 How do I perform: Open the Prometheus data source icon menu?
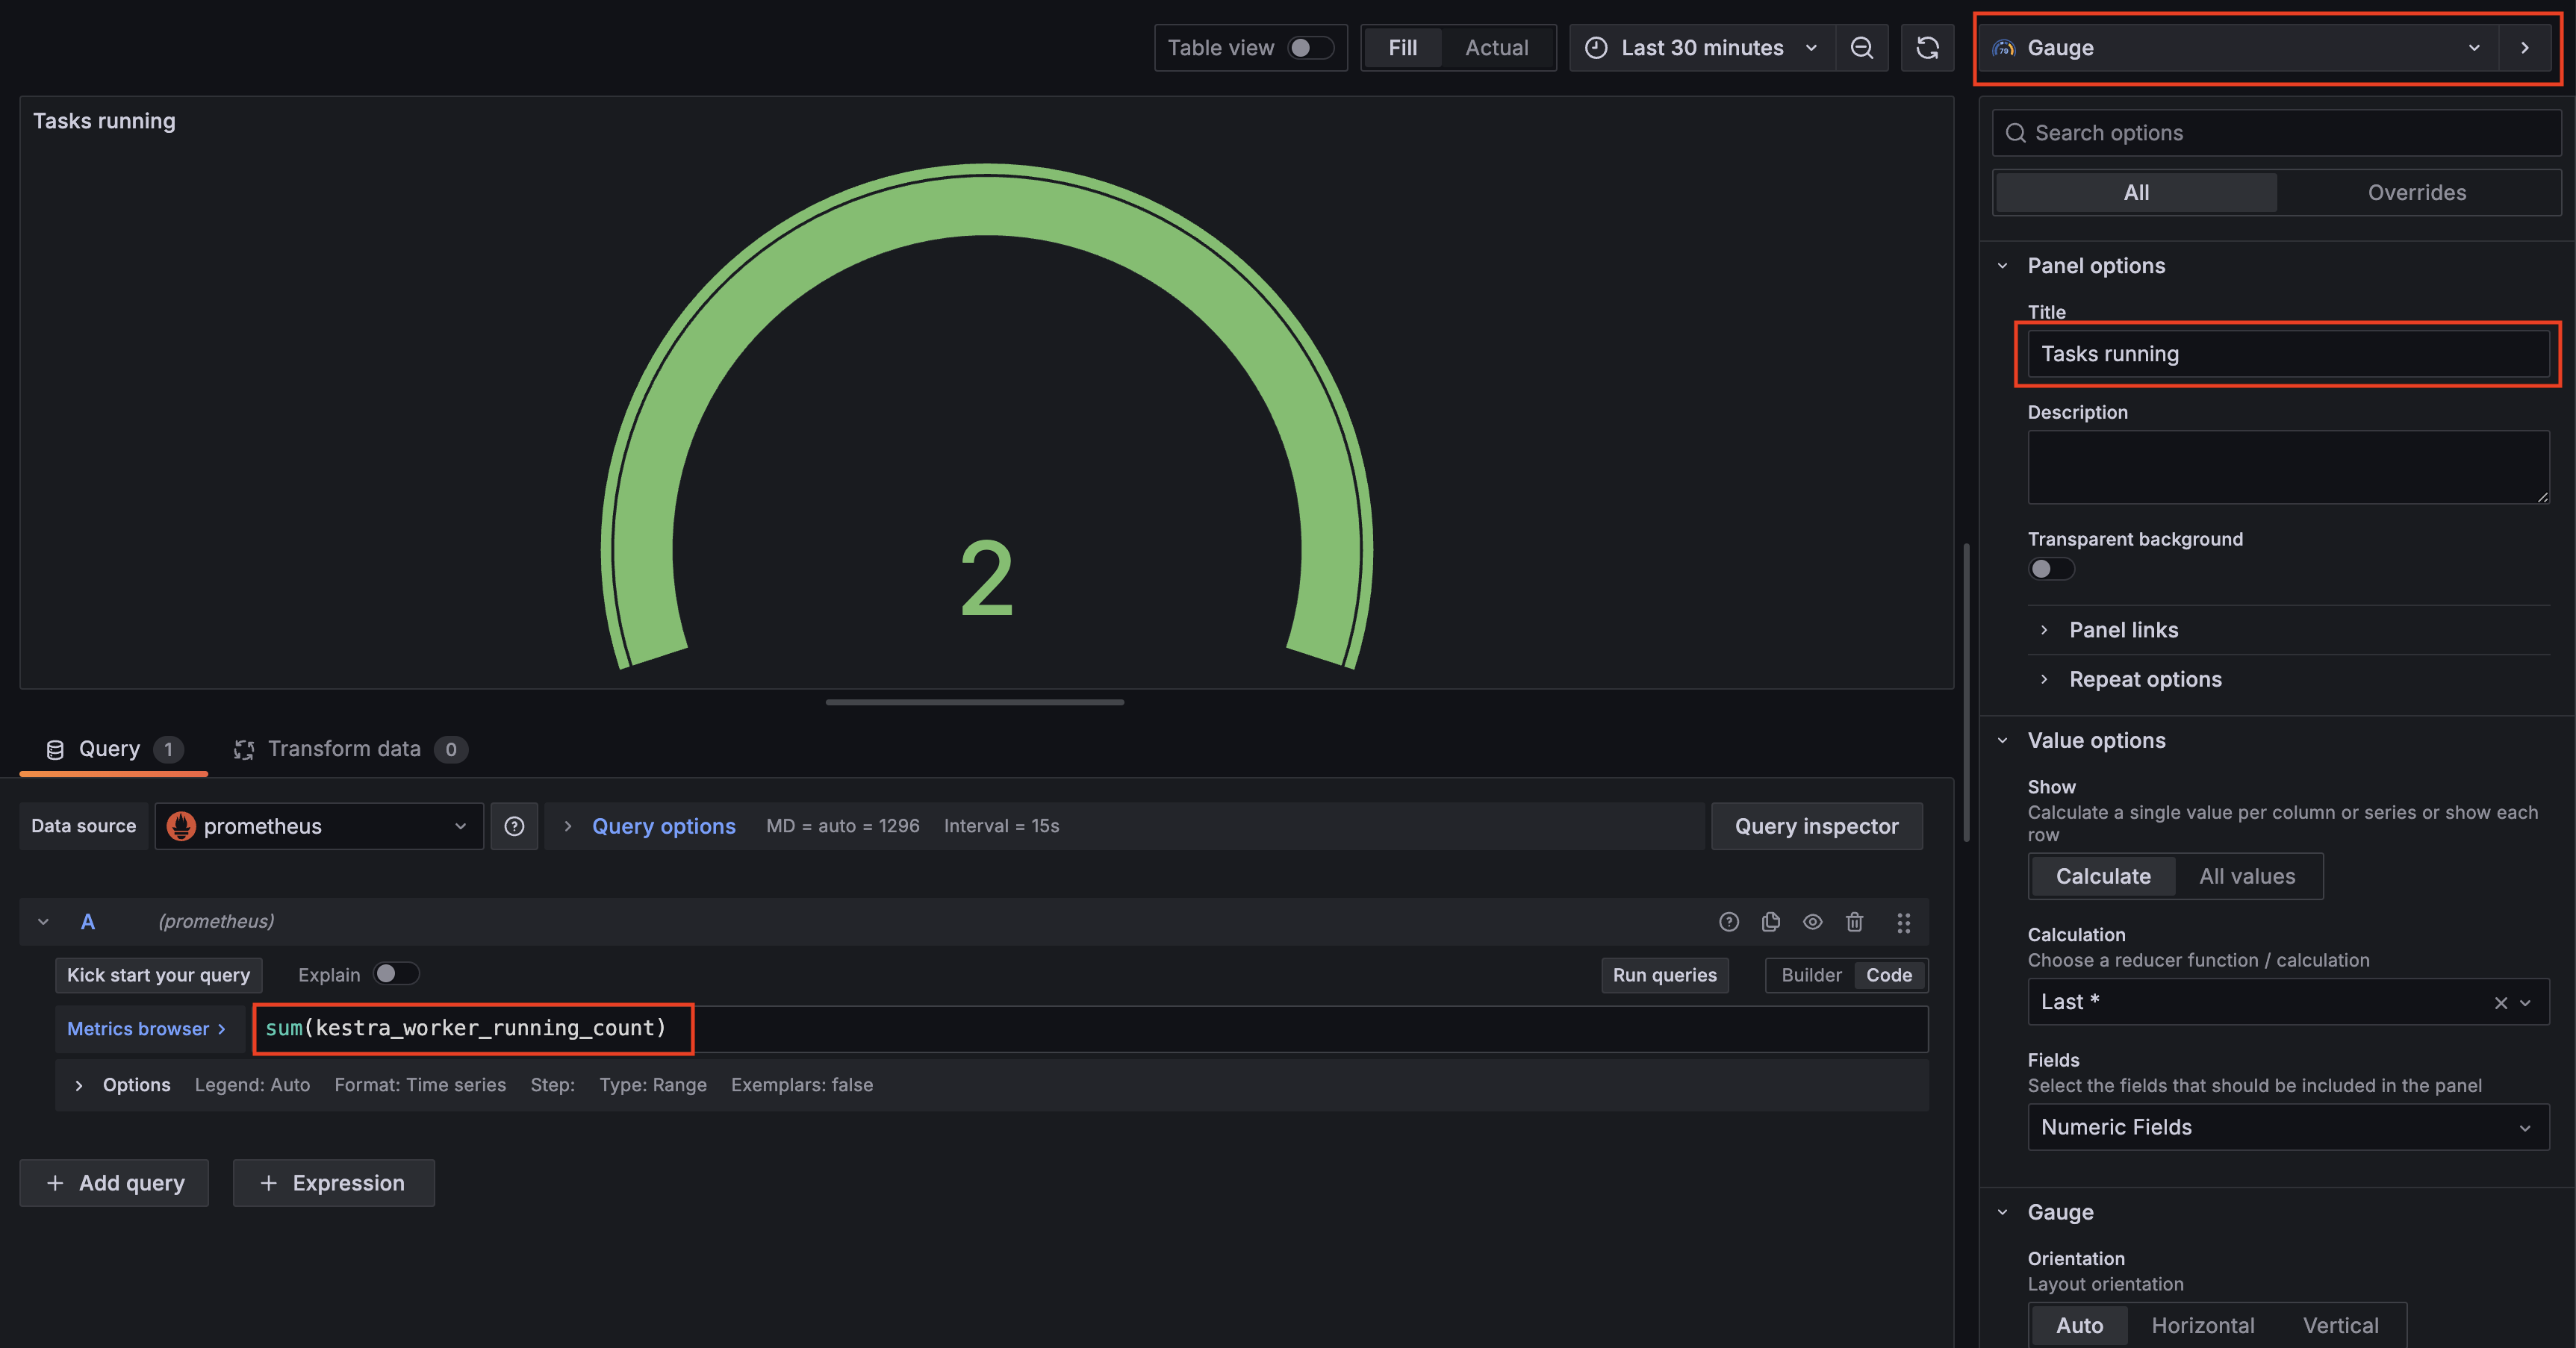181,826
